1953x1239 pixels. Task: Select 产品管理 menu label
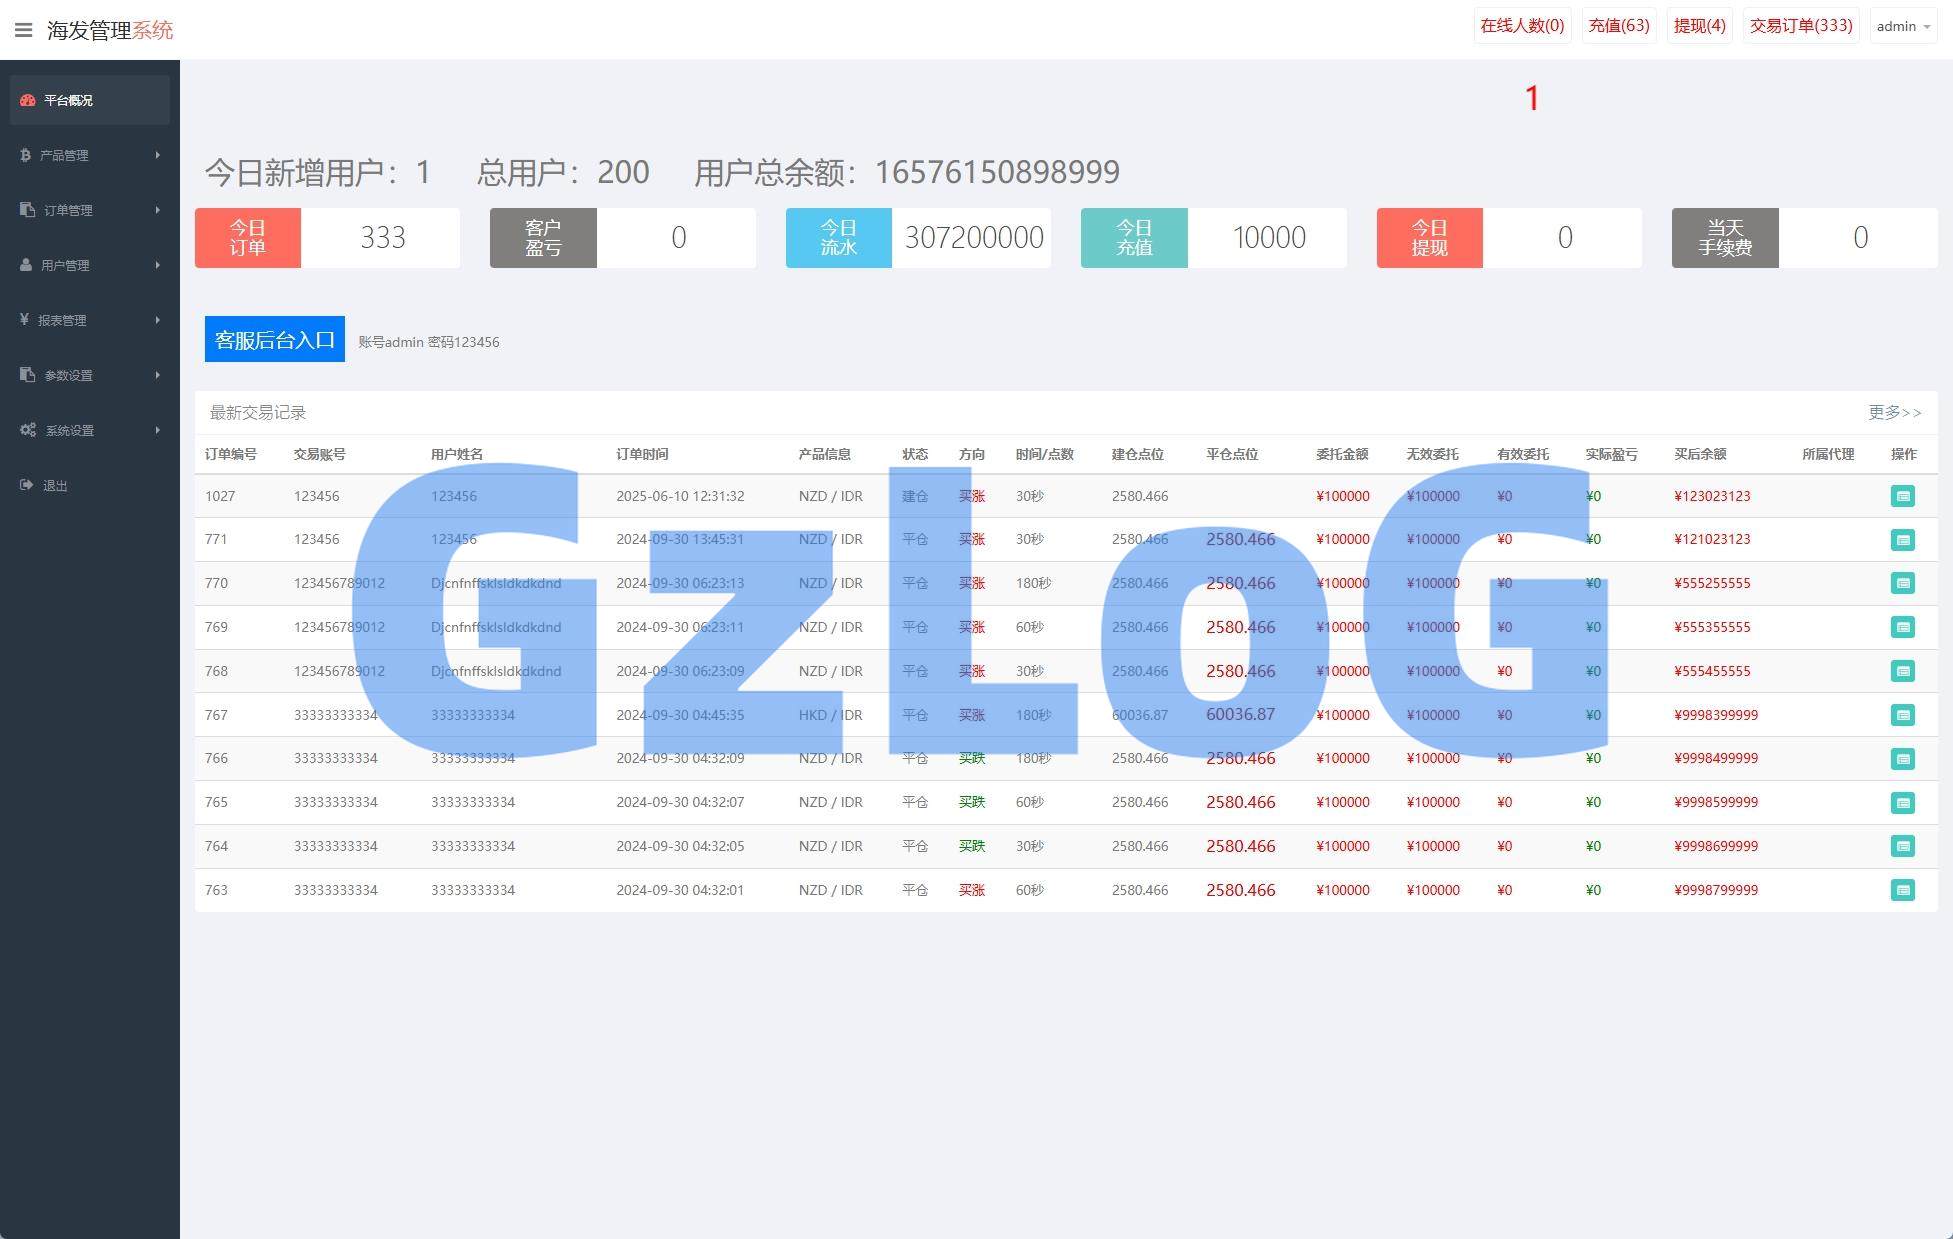click(64, 155)
